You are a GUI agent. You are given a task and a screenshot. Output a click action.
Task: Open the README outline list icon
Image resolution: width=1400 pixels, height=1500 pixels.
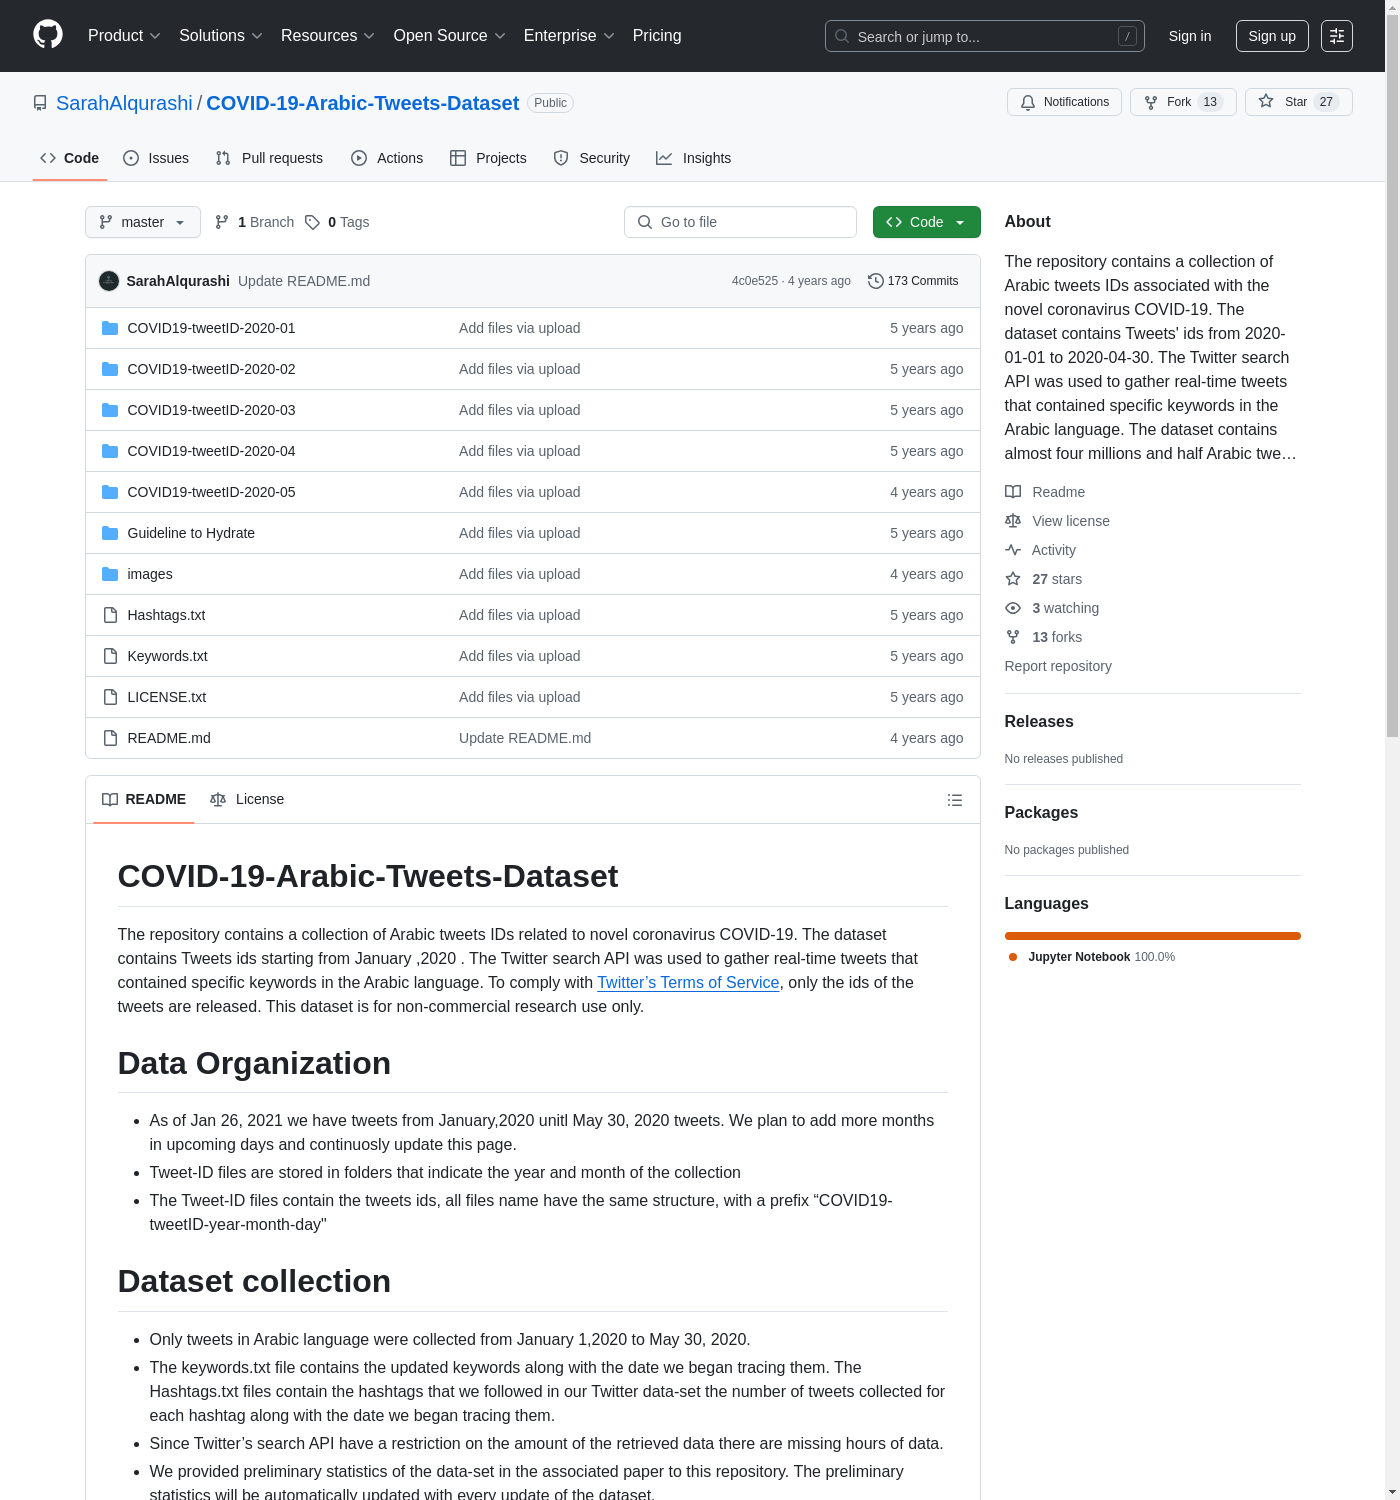click(954, 800)
